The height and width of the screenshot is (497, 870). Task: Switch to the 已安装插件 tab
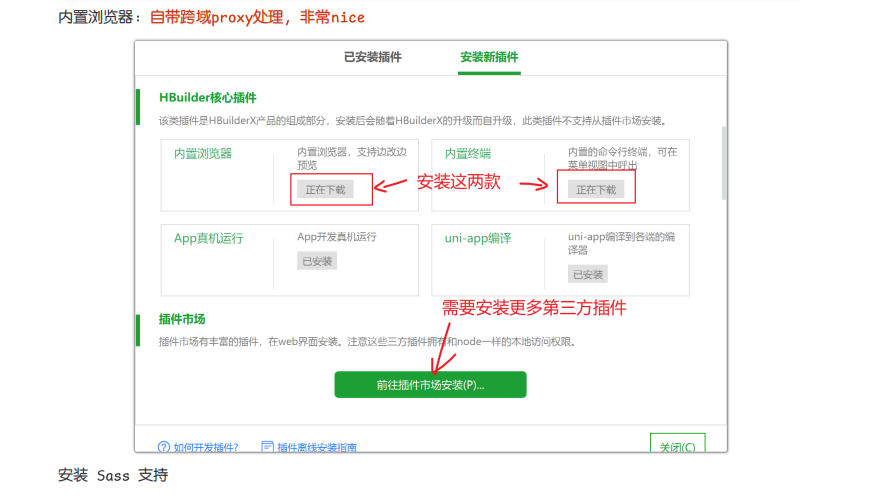click(372, 57)
